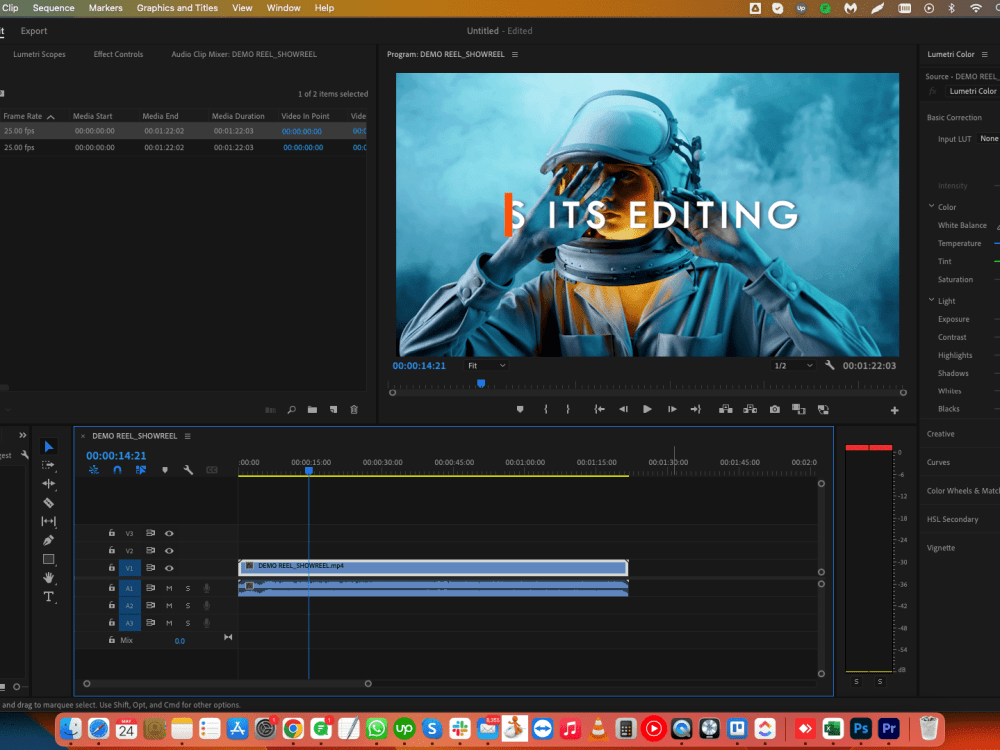1000x750 pixels.
Task: Select the Rectangle tool
Action: (48, 559)
